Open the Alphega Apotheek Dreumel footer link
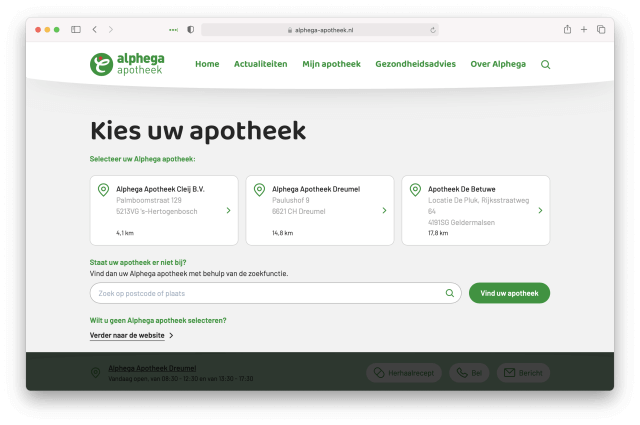 (152, 368)
